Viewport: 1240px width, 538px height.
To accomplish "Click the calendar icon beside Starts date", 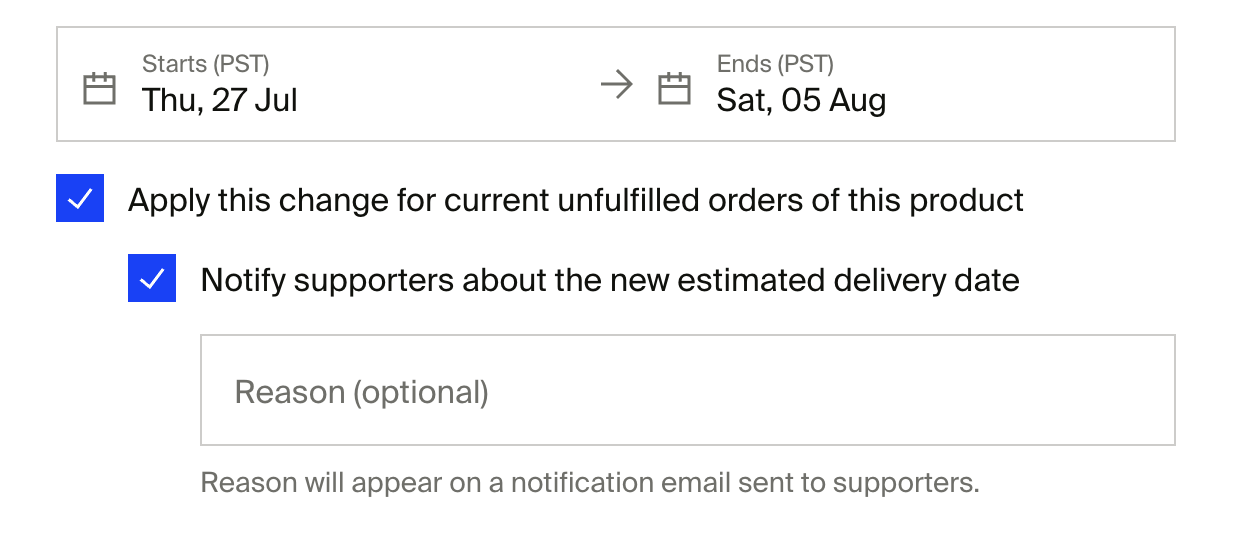I will (x=99, y=89).
